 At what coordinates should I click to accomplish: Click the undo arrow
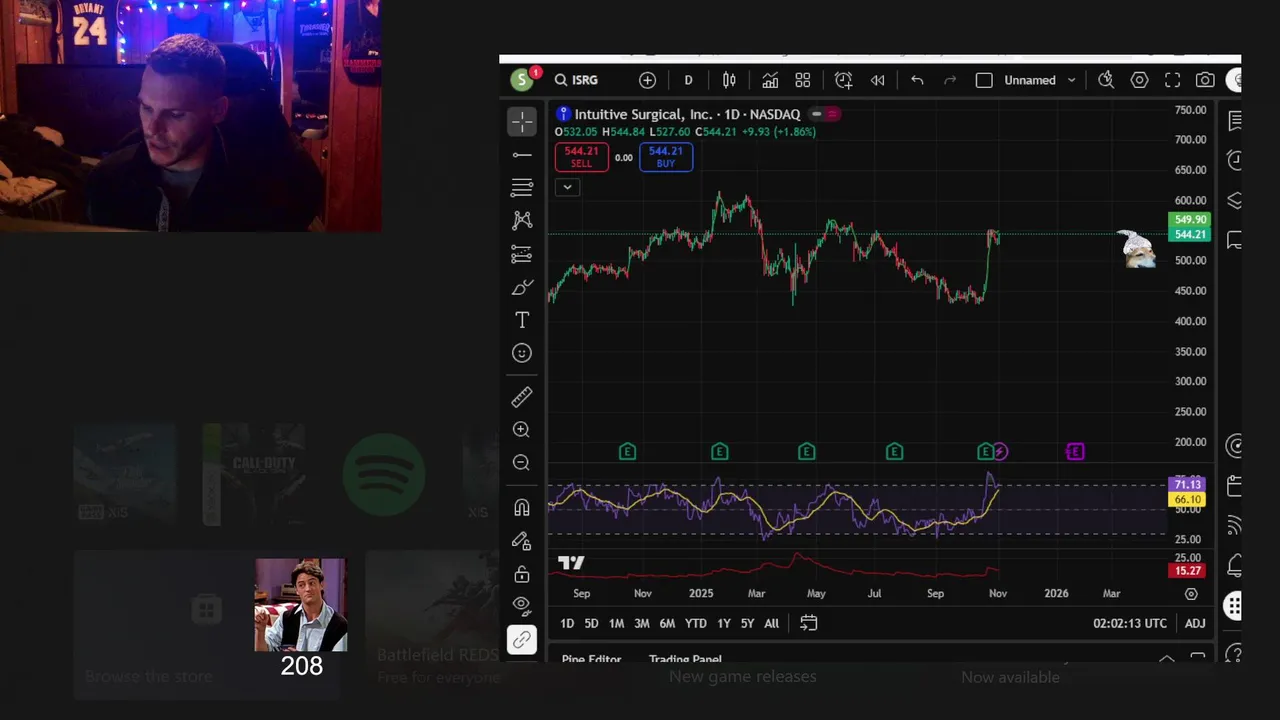917,80
